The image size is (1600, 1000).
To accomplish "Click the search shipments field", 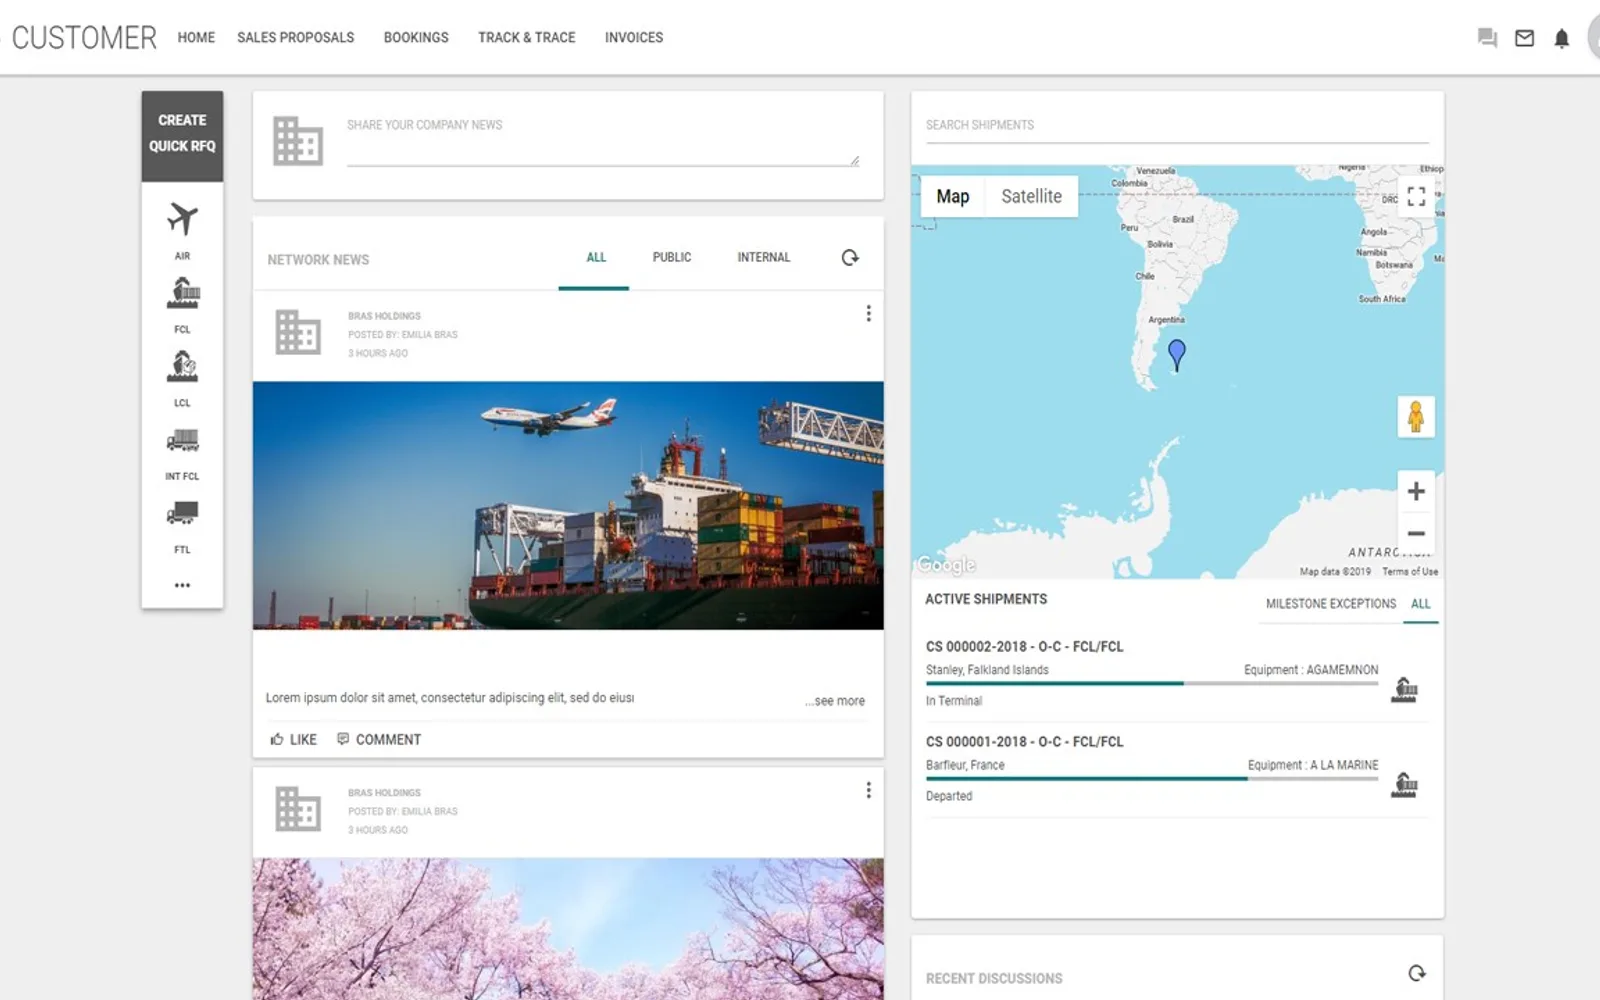I will pos(1177,126).
